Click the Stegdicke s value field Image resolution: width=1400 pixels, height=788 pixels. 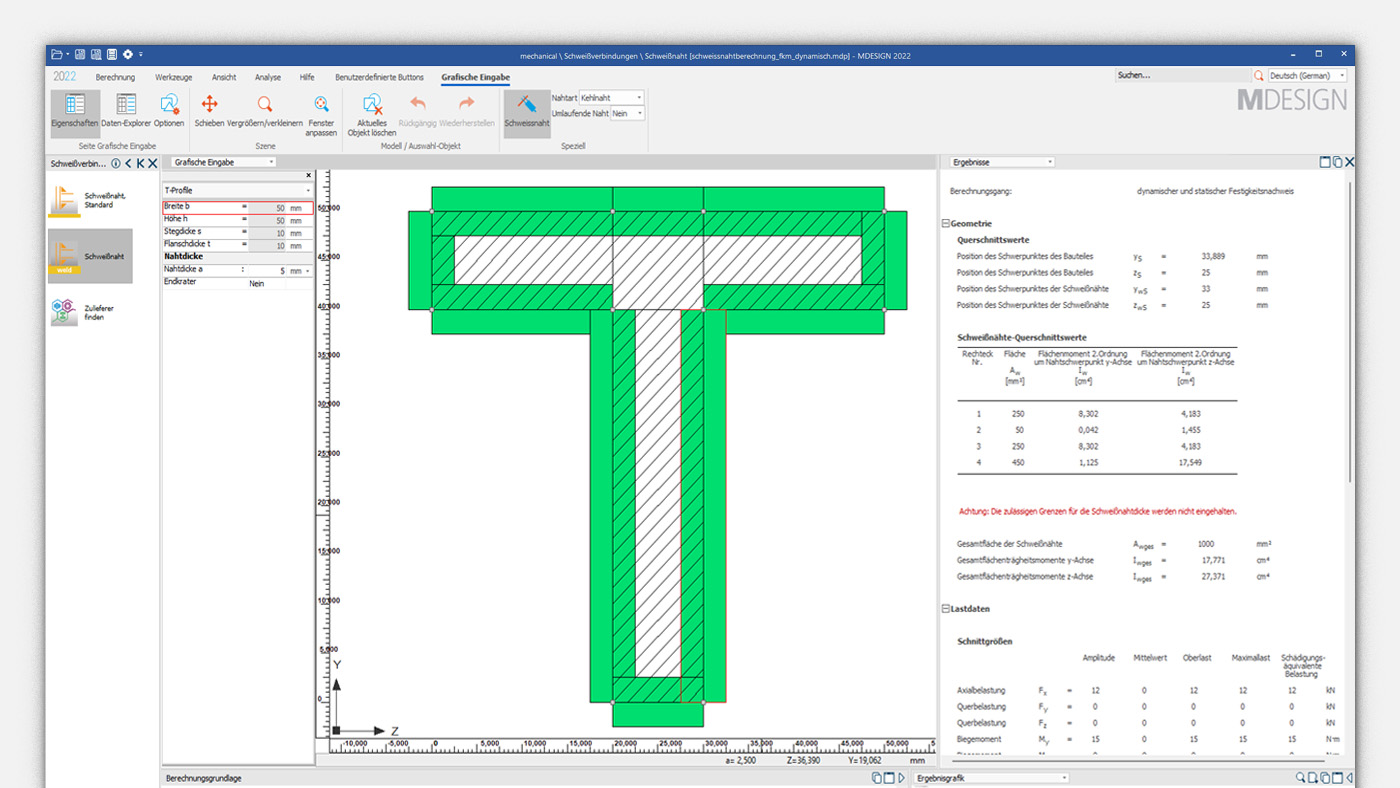click(267, 232)
